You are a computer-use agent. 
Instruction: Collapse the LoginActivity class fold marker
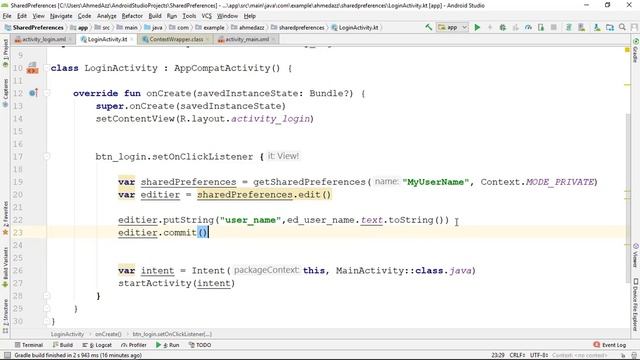47,68
